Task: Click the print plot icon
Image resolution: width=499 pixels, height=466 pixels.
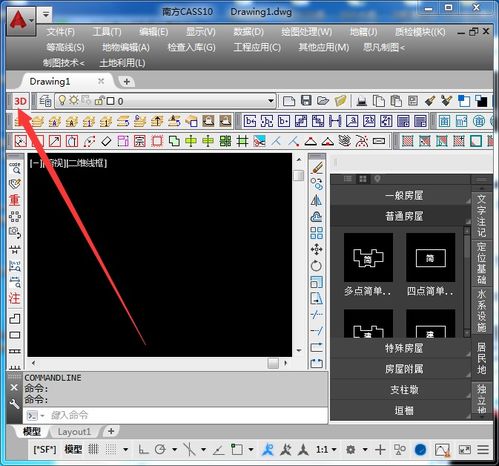Action: click(362, 101)
